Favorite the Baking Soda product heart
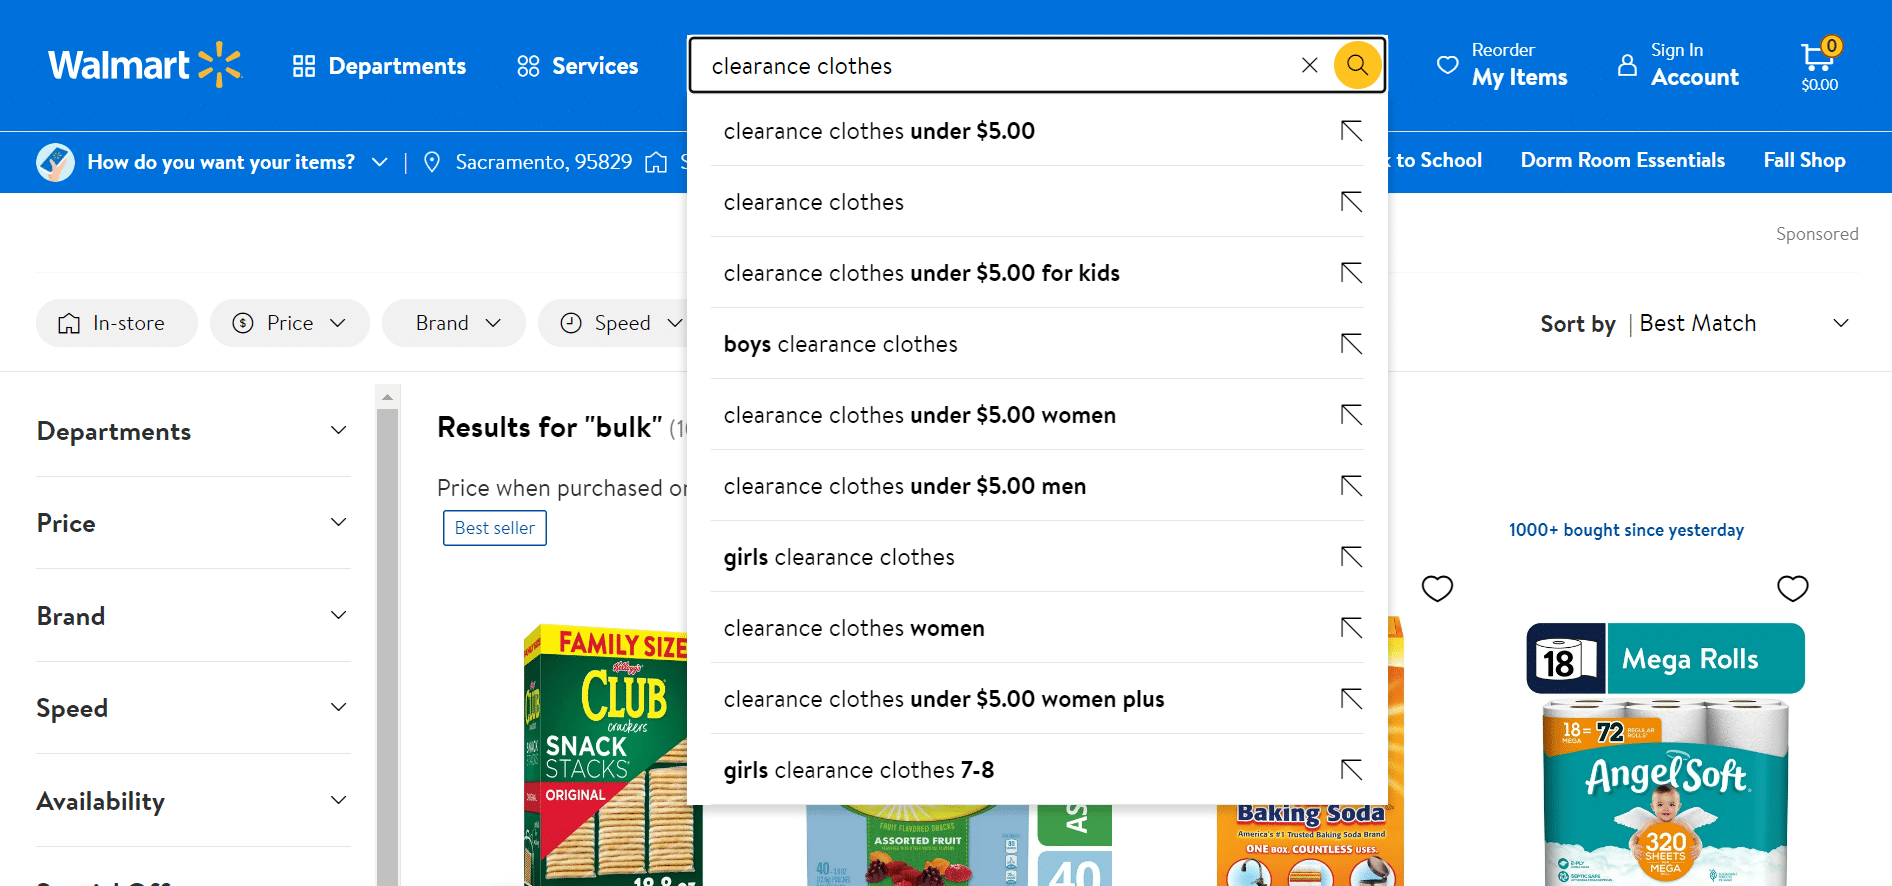This screenshot has height=886, width=1892. click(x=1437, y=589)
